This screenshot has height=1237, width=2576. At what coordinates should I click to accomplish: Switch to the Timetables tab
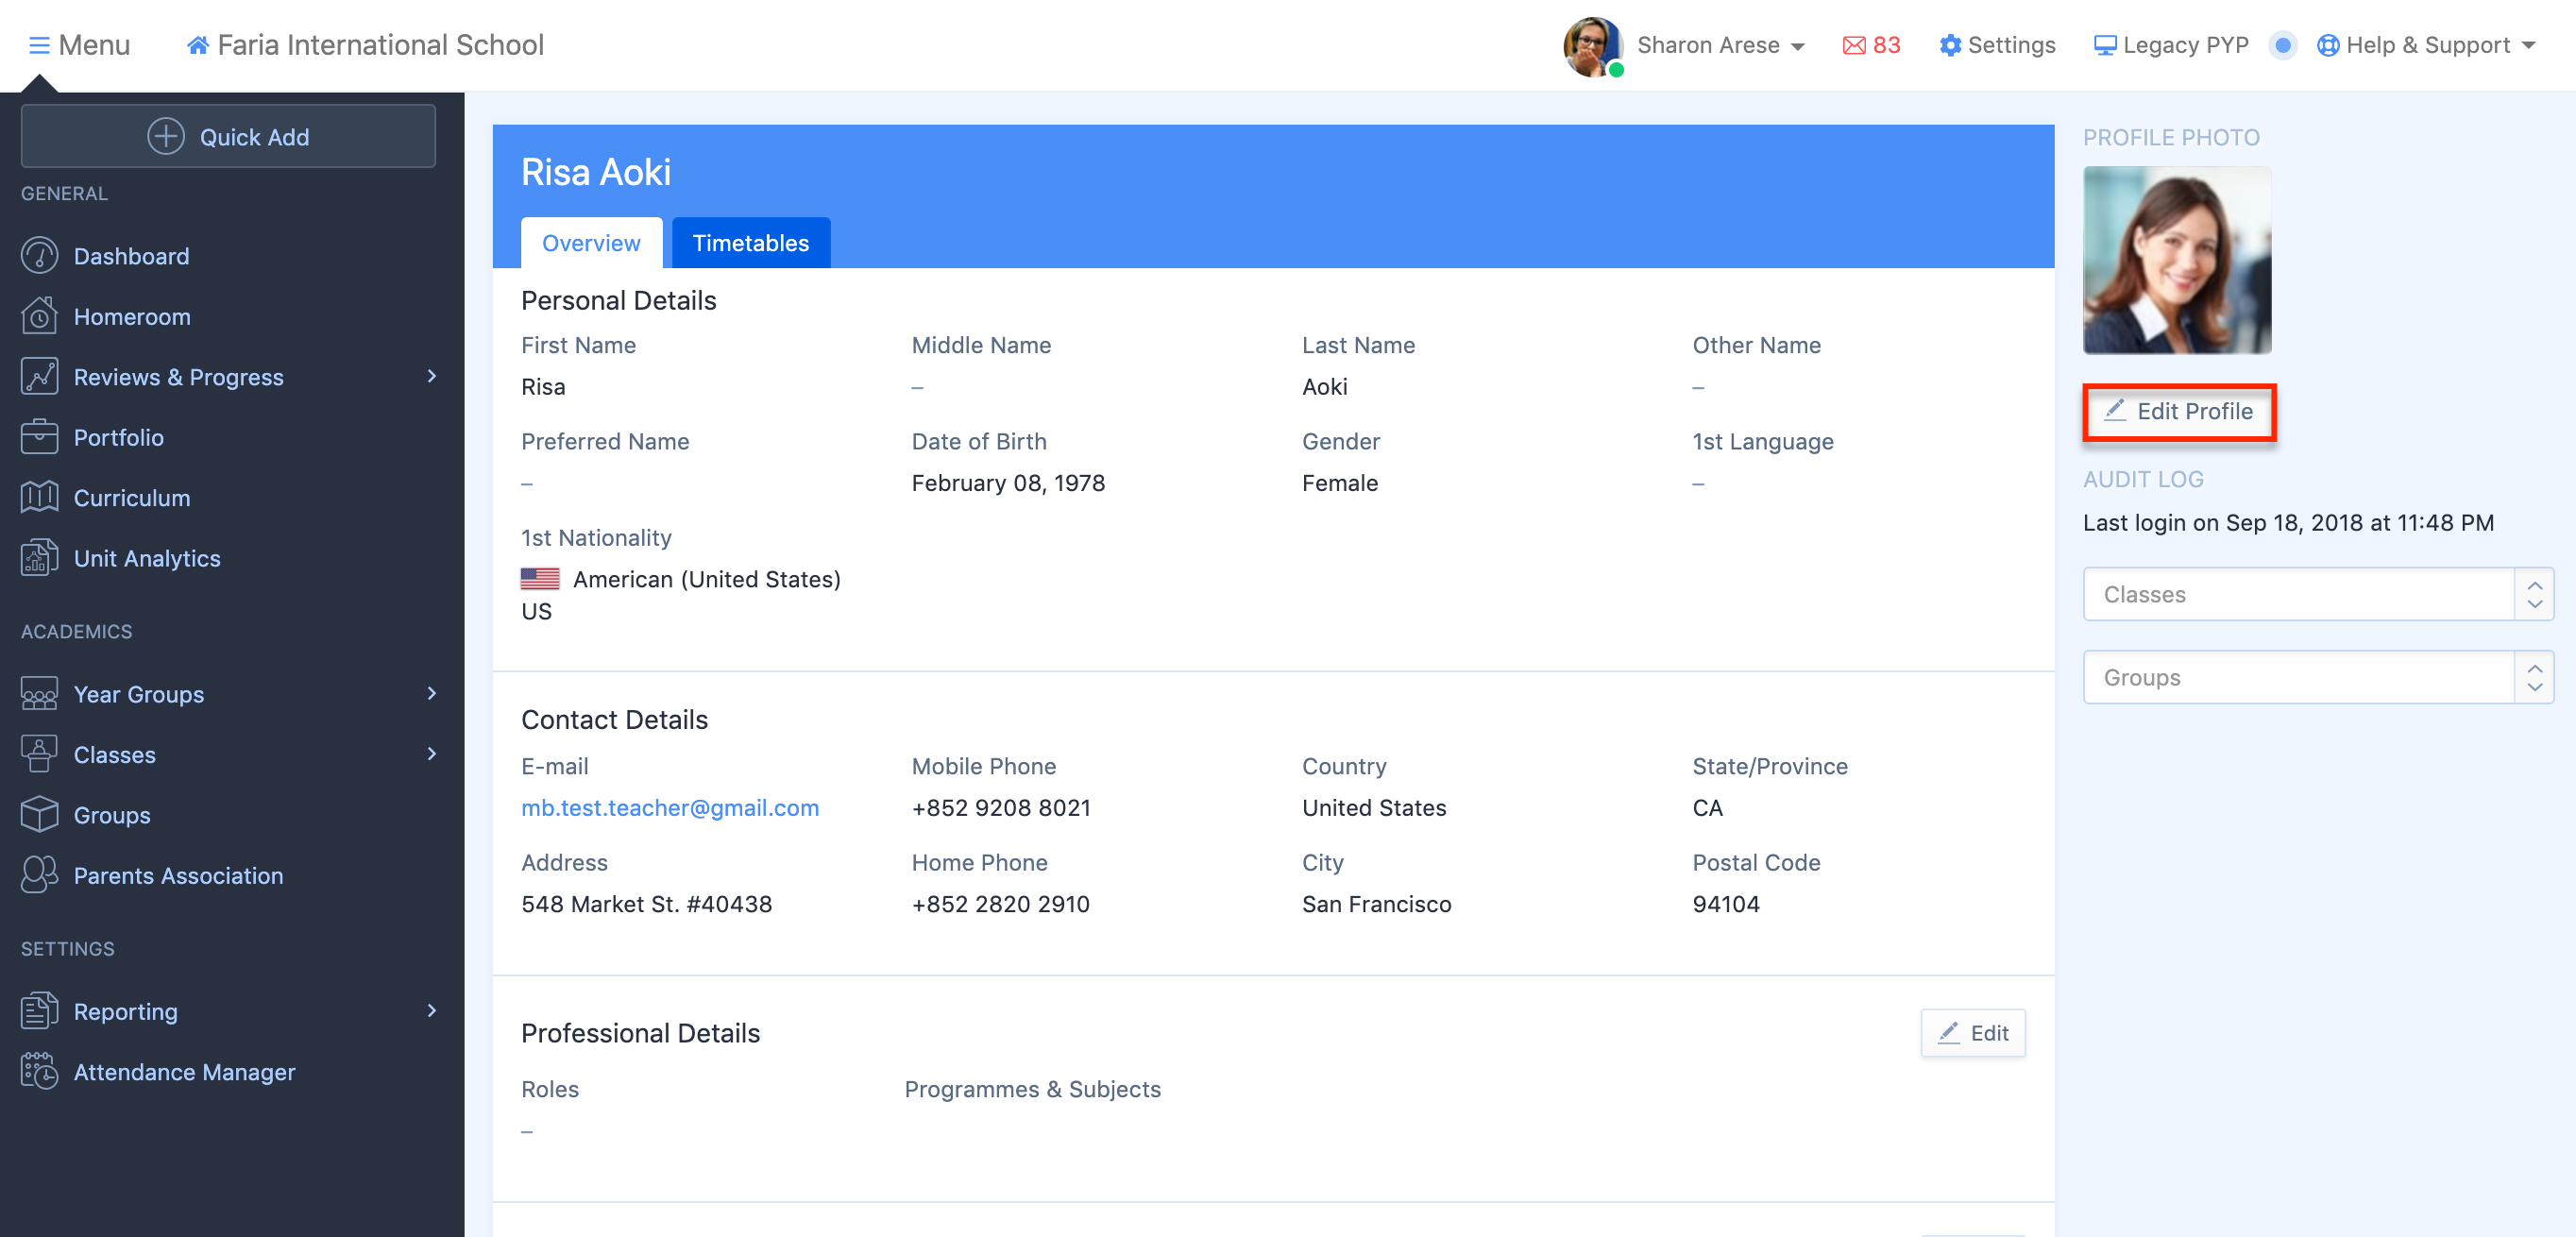click(750, 243)
